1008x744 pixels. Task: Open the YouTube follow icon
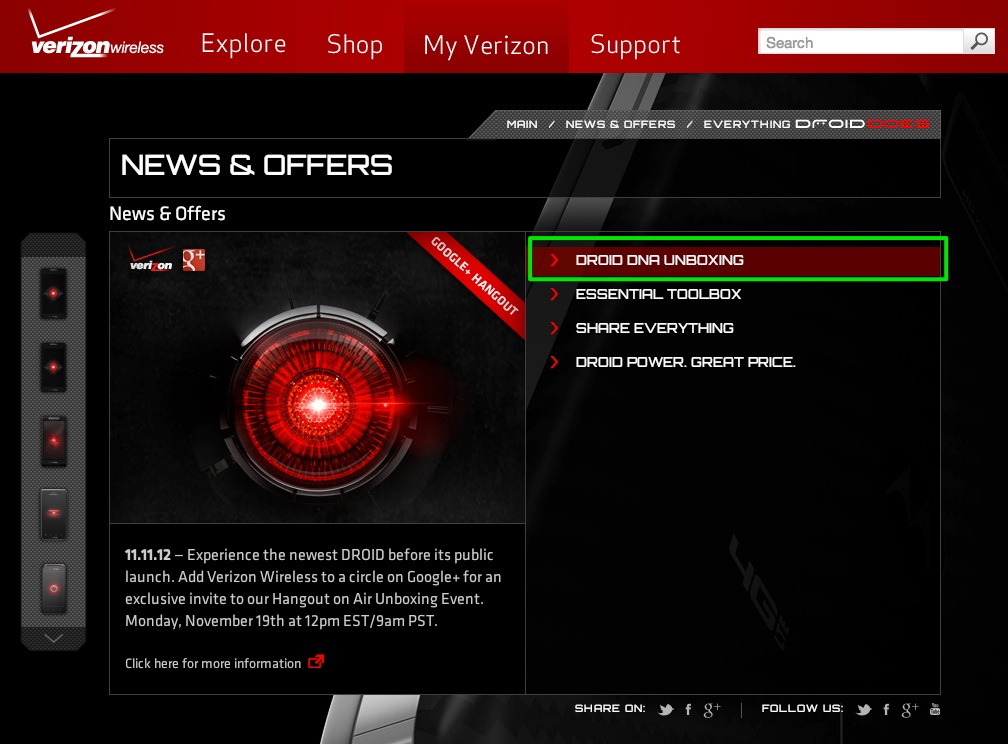pyautogui.click(x=935, y=709)
